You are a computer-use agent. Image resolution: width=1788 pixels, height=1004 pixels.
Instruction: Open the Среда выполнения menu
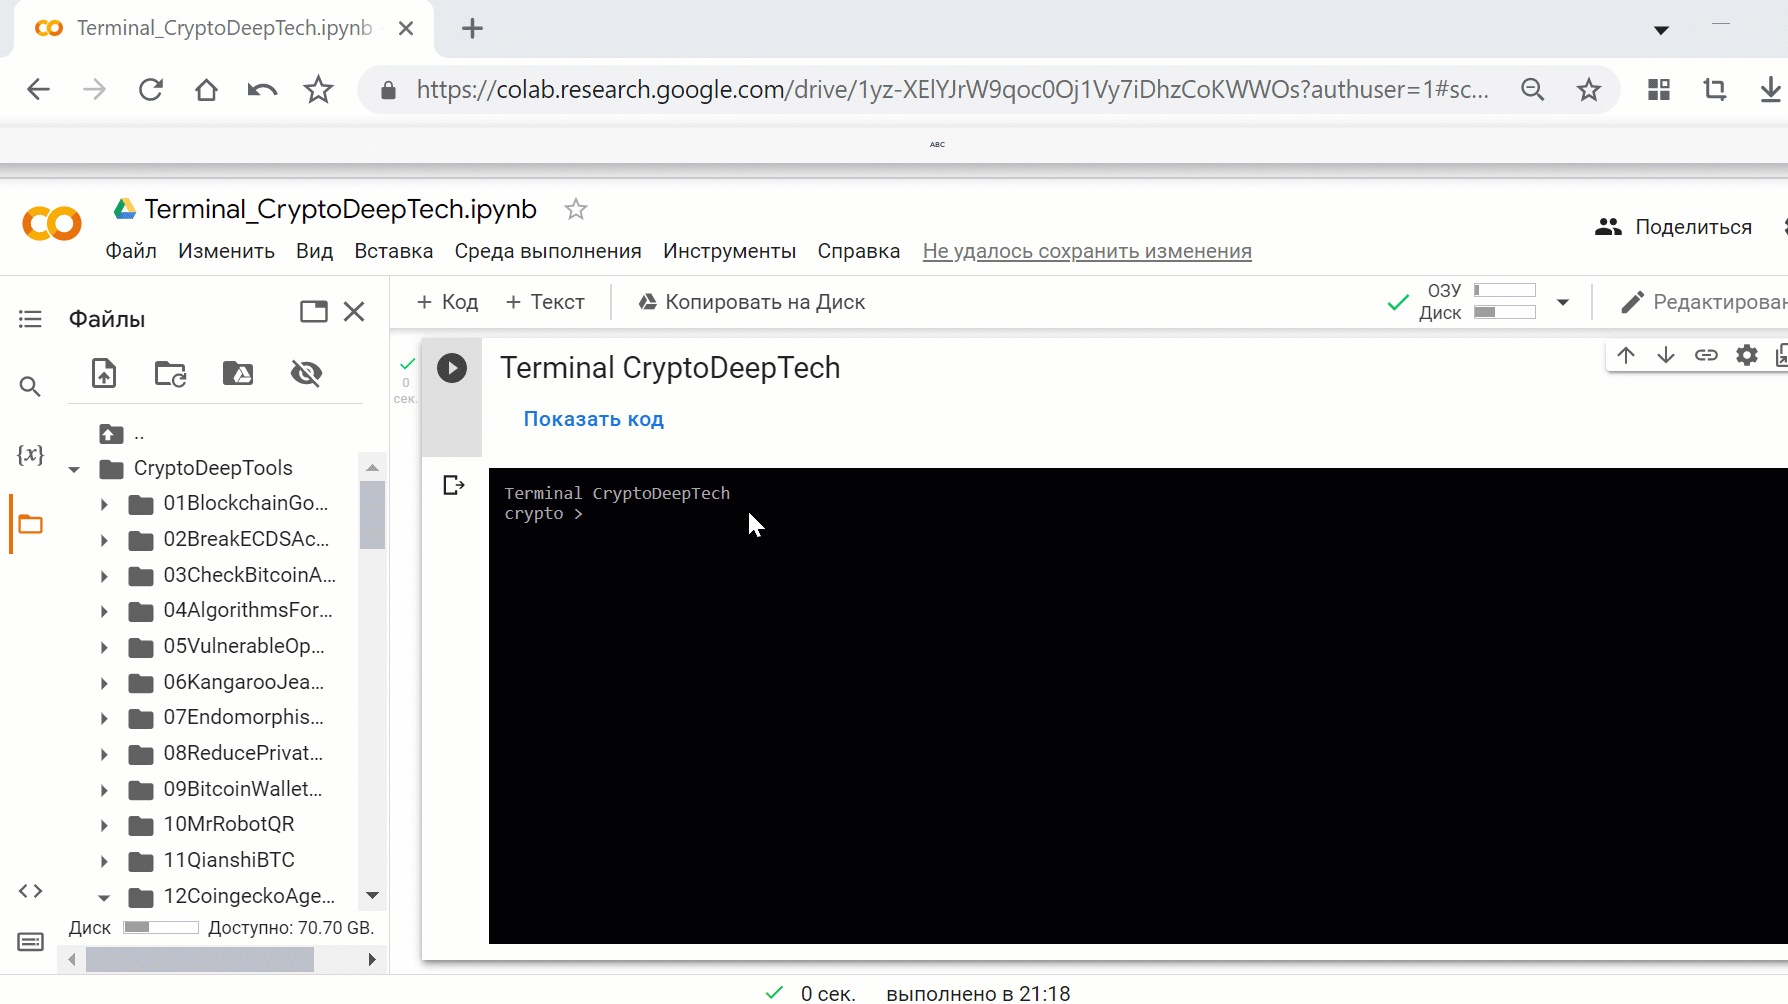point(548,251)
